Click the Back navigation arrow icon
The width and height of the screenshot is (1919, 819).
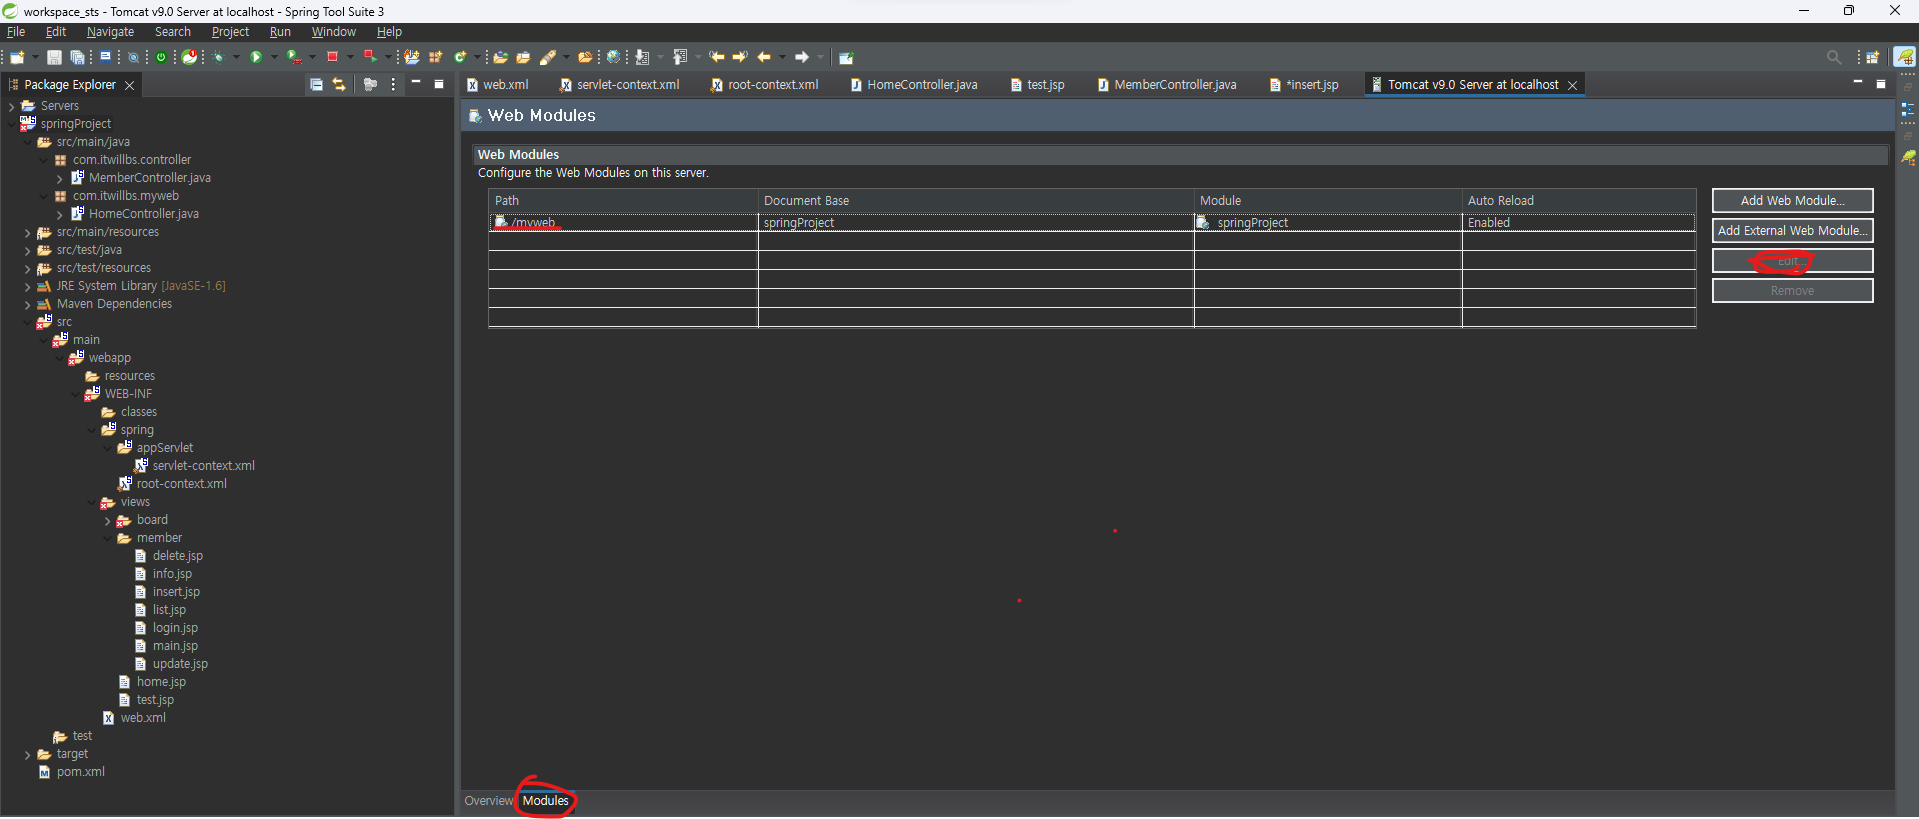(x=763, y=57)
